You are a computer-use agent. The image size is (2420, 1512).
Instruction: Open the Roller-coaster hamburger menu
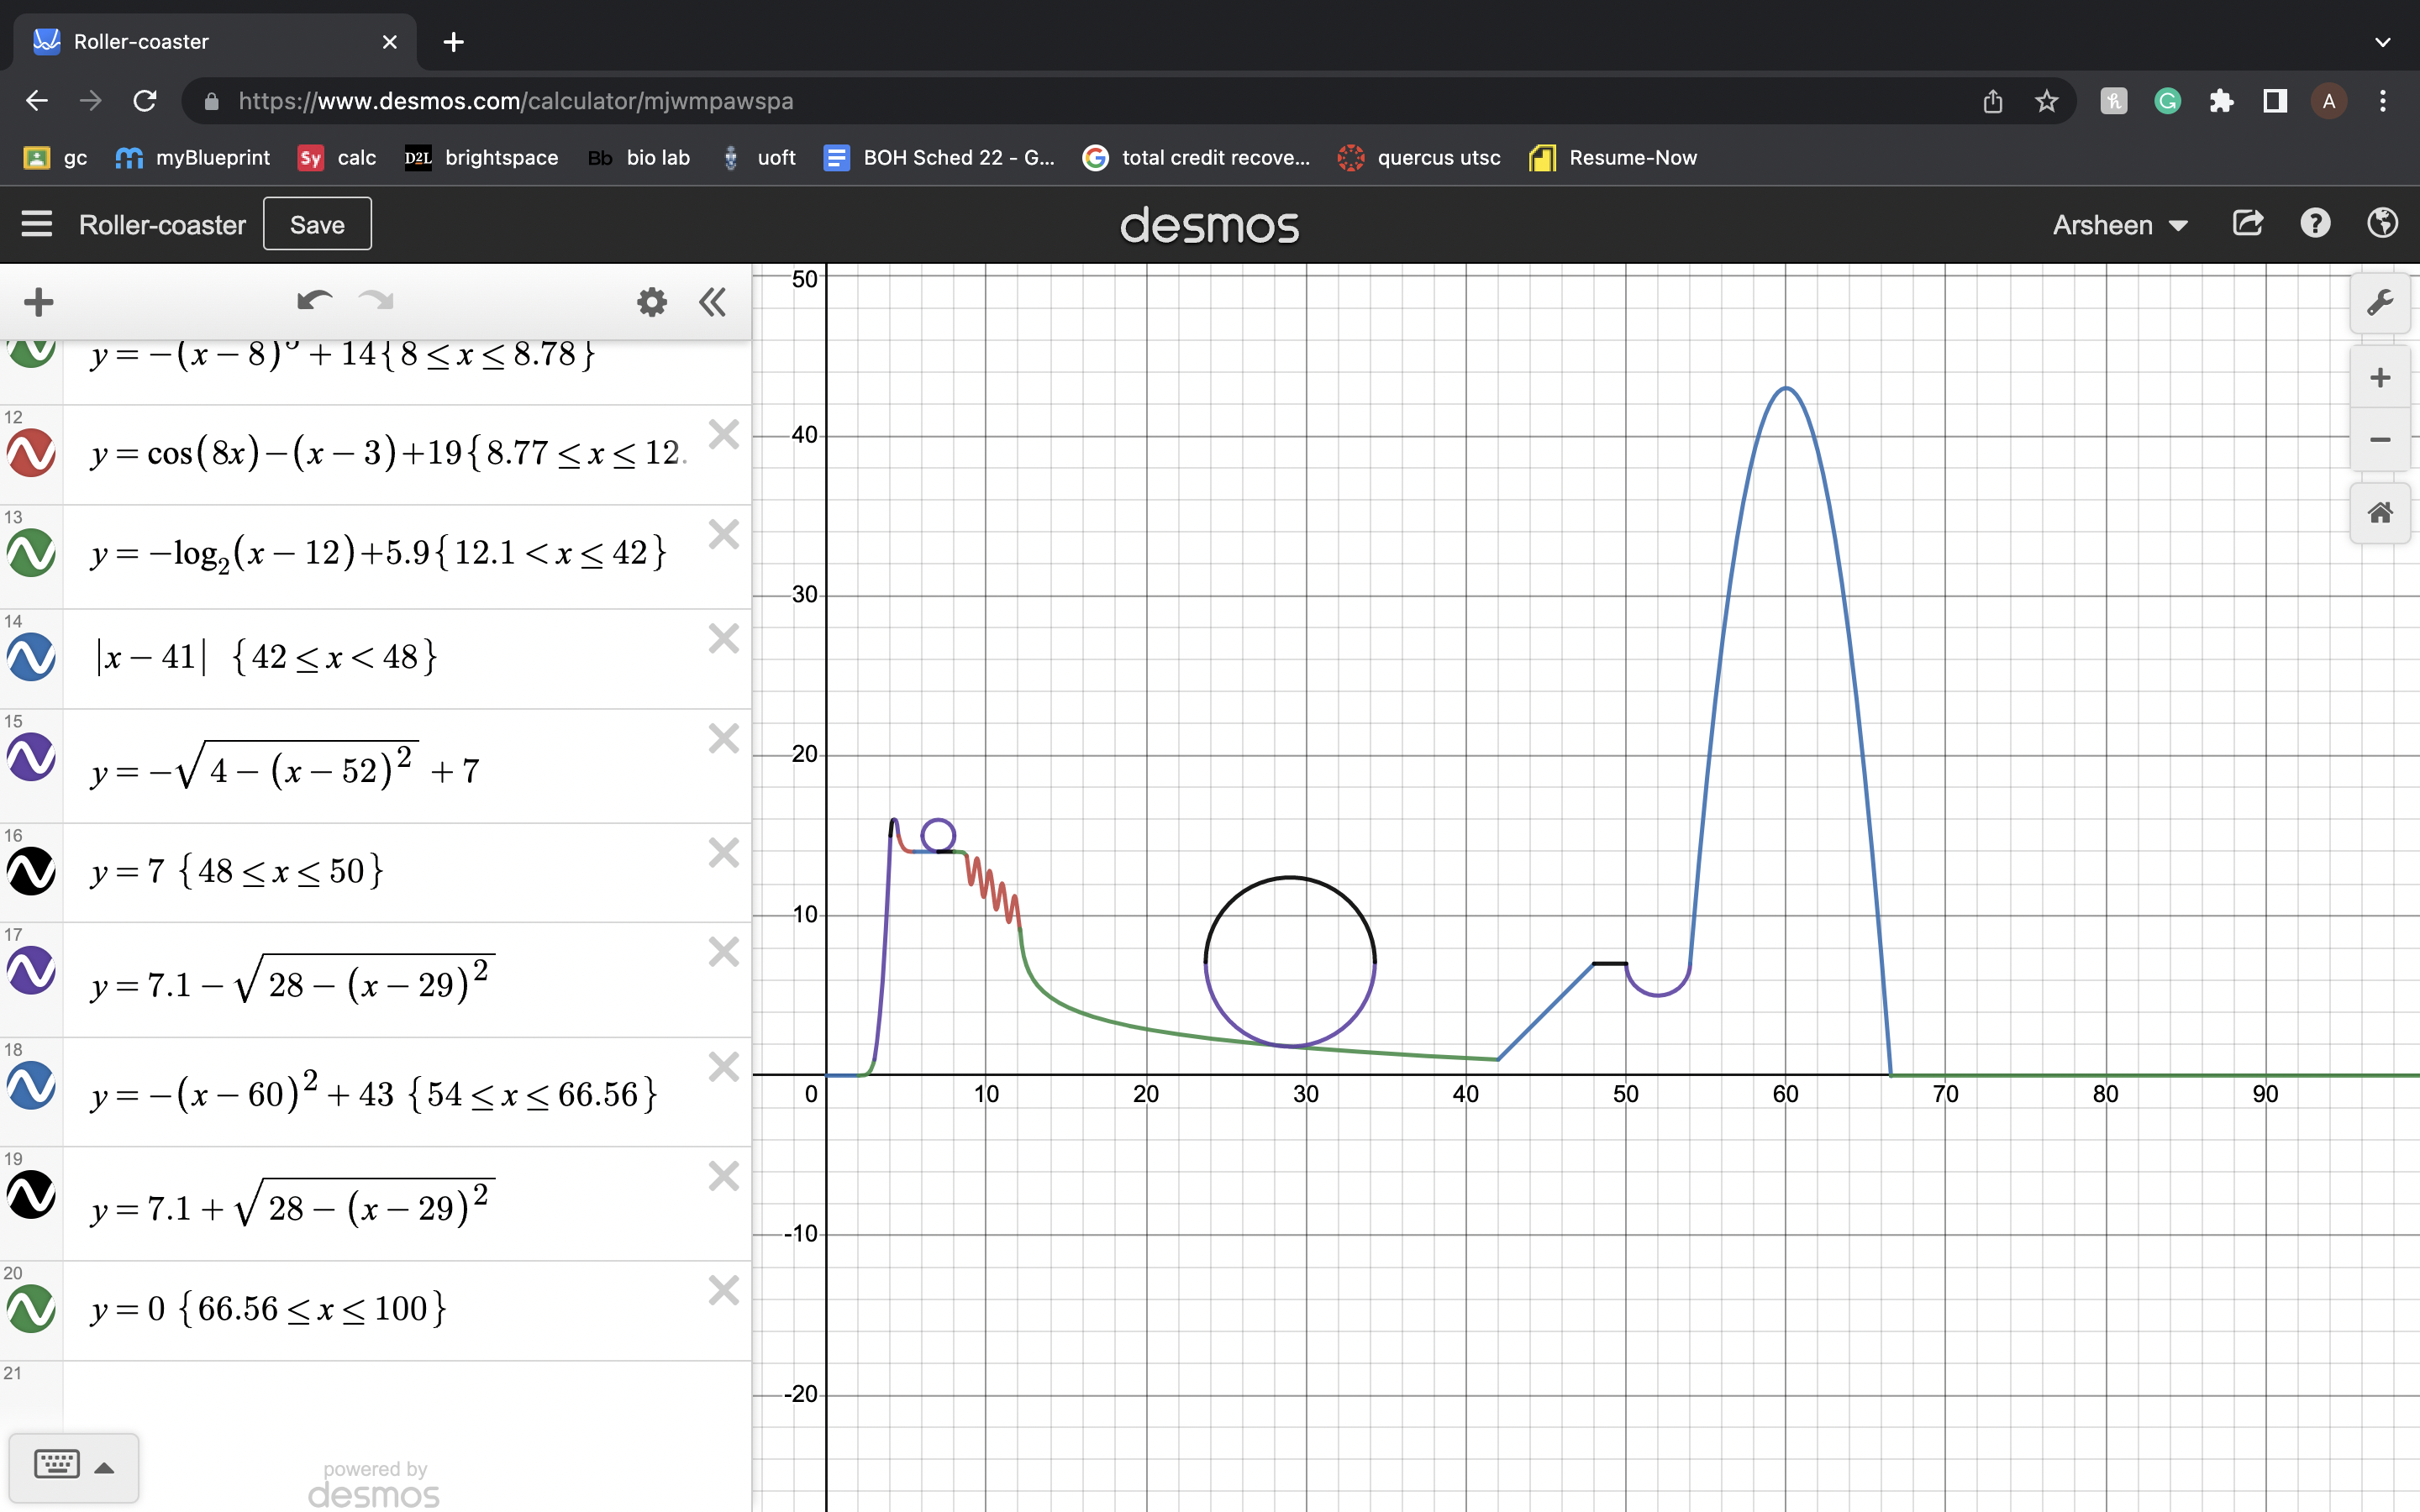point(37,224)
